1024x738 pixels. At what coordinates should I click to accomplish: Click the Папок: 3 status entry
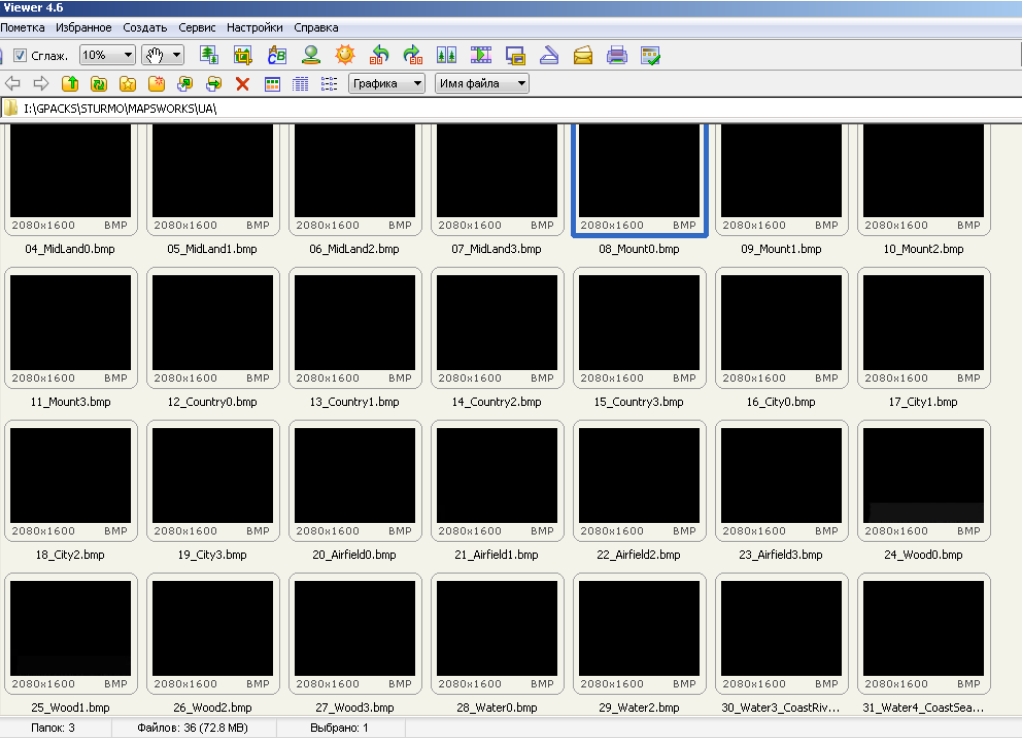(x=53, y=728)
